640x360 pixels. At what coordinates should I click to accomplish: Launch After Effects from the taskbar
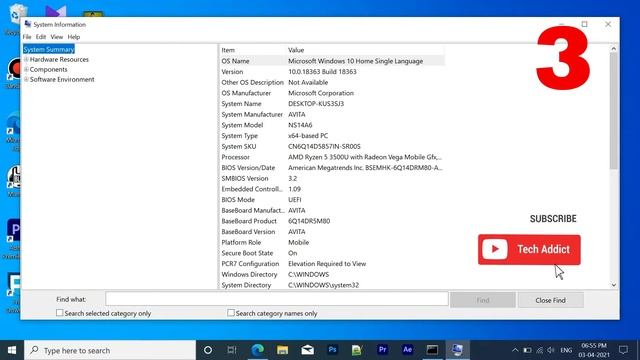point(407,350)
